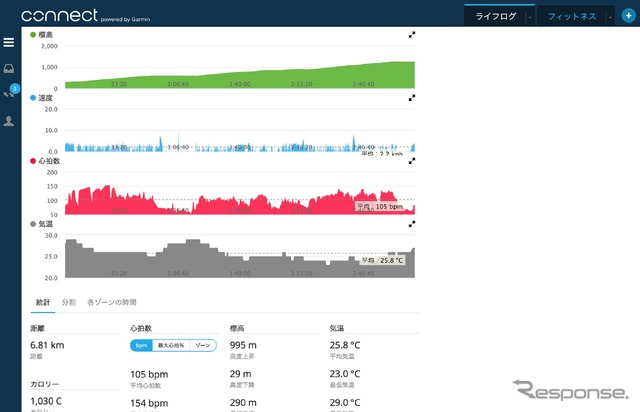Switch heart rate display to 最大心拍%
The width and height of the screenshot is (640, 412).
172,345
